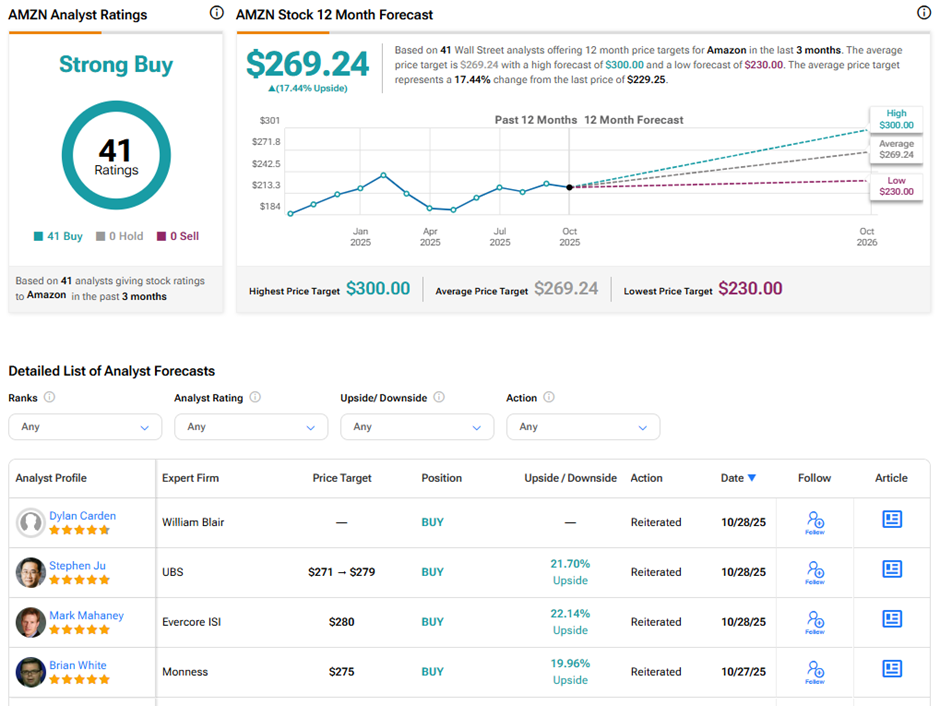940x706 pixels.
Task: Open article icon for Brian White
Action: 892,670
